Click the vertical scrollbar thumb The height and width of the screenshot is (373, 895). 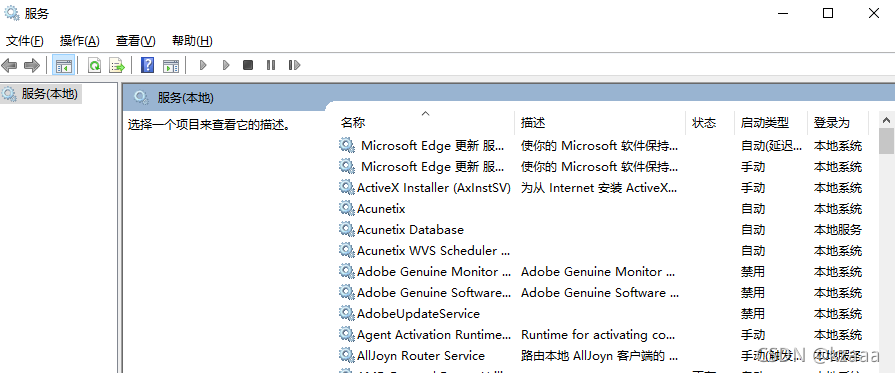[x=886, y=141]
